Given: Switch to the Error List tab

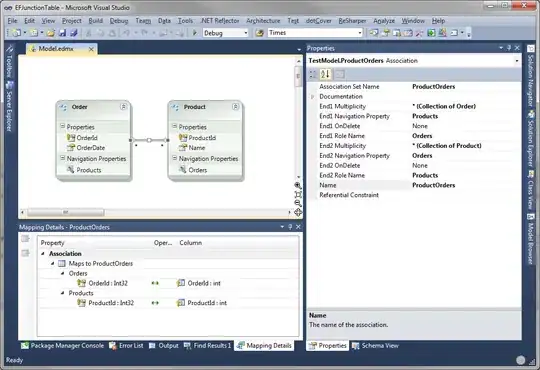Looking at the screenshot, I should (x=126, y=346).
